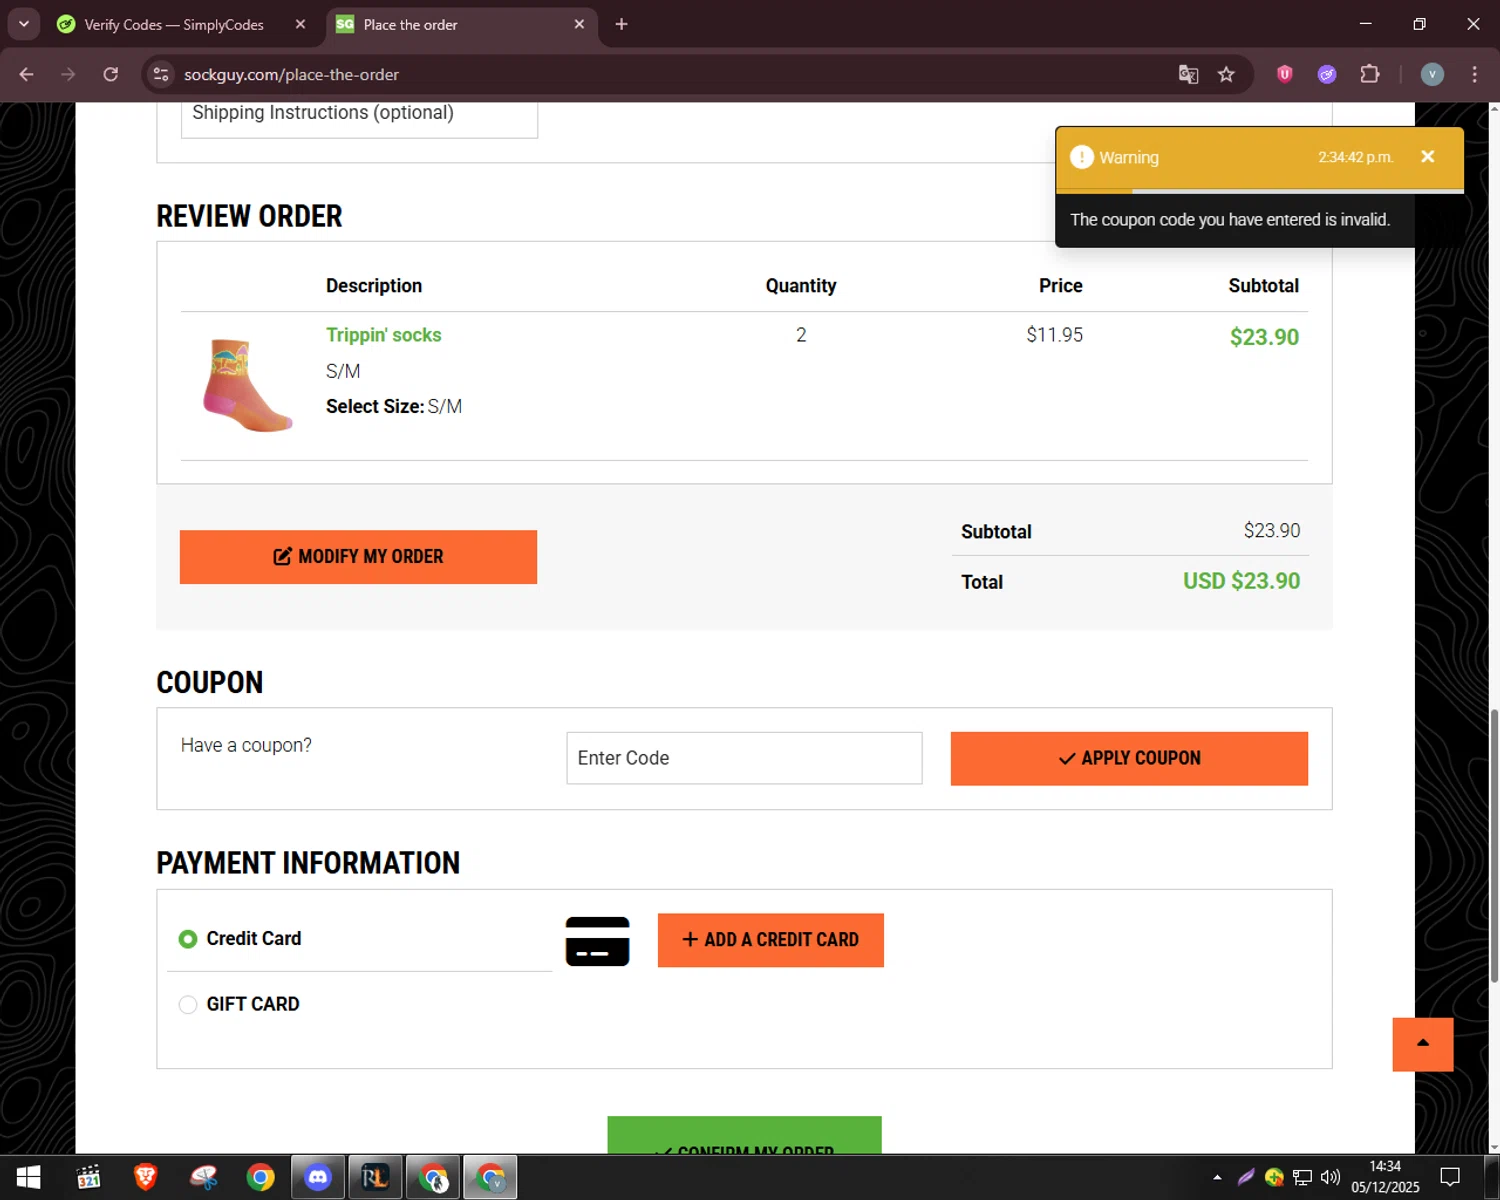Show hidden system tray icons
This screenshot has height=1200, width=1500.
click(1217, 1177)
